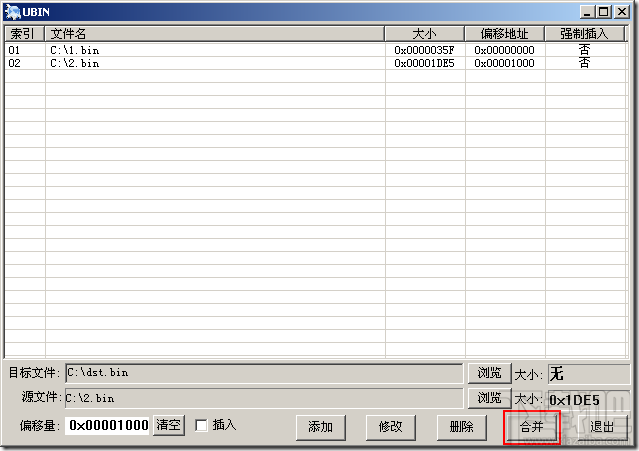Click index cell 01
The width and height of the screenshot is (639, 451).
pos(14,50)
